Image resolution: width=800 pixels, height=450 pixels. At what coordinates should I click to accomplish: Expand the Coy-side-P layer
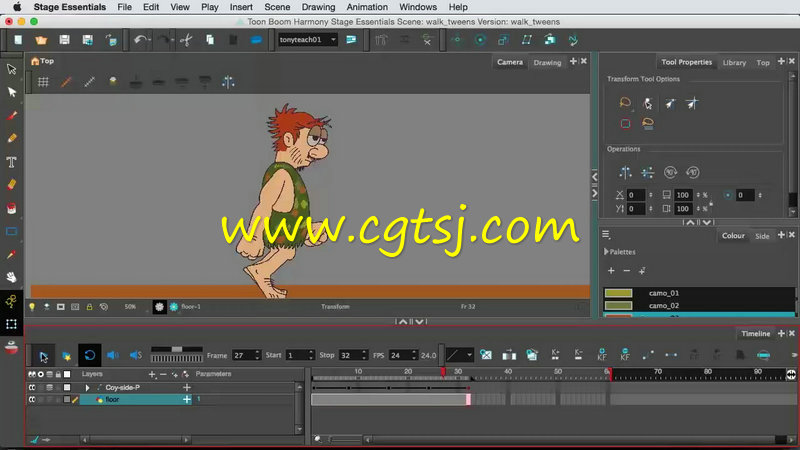[87, 388]
